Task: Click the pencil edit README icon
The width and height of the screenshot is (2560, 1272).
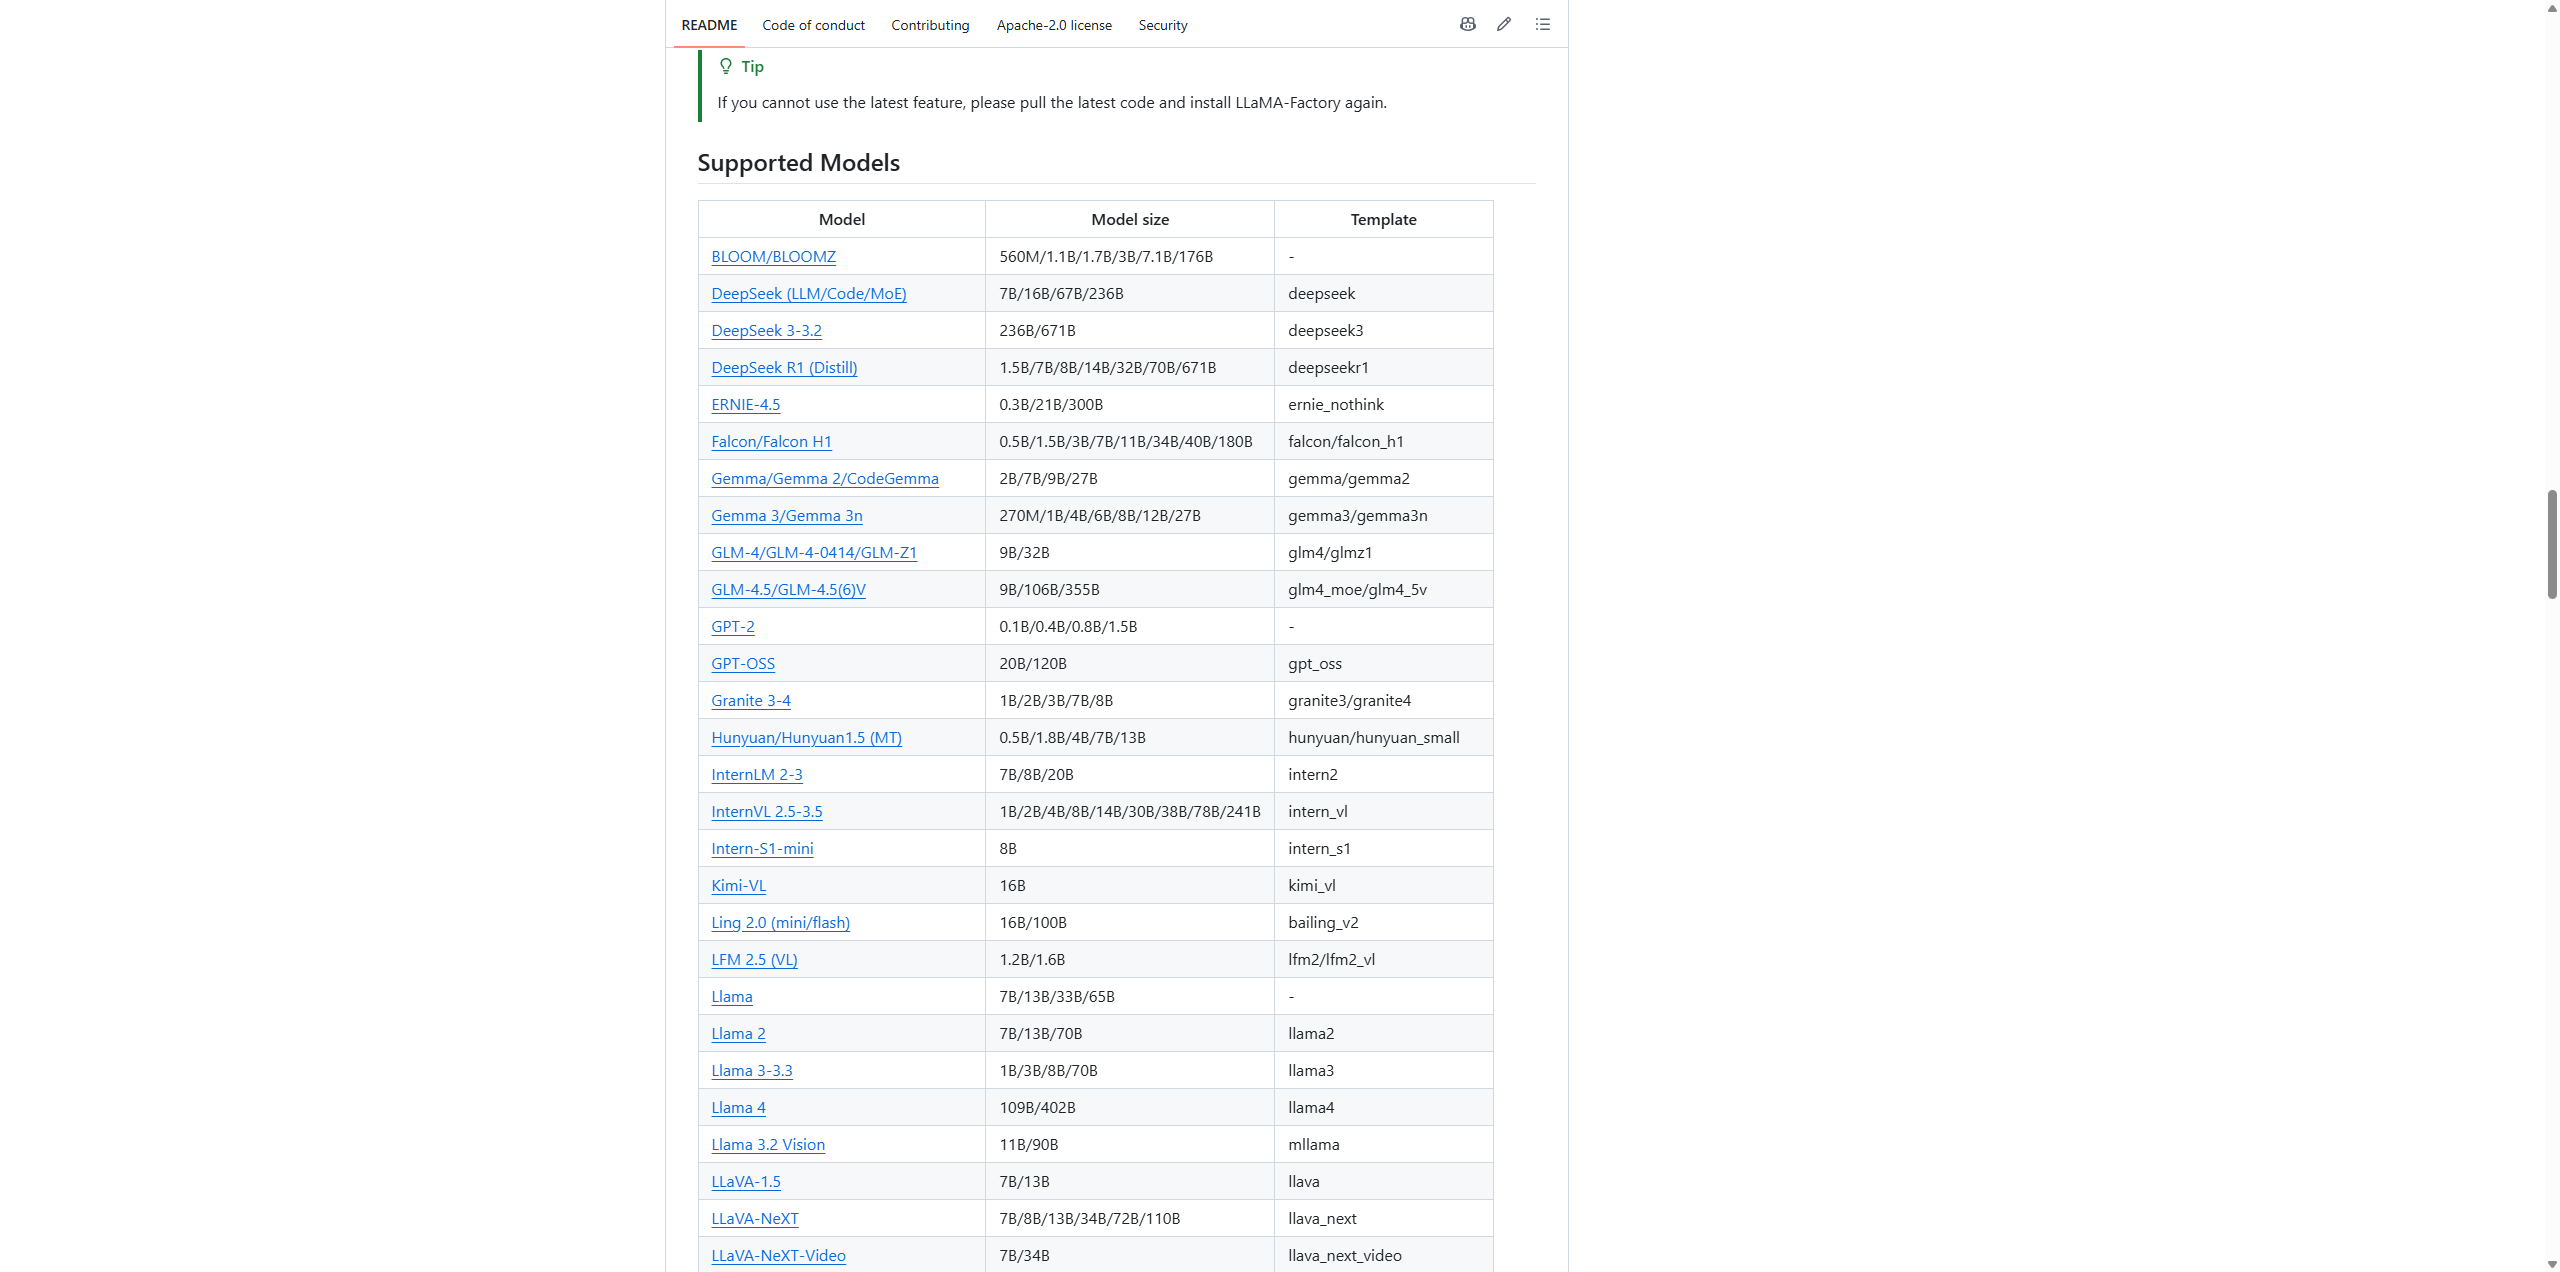Action: (1504, 24)
